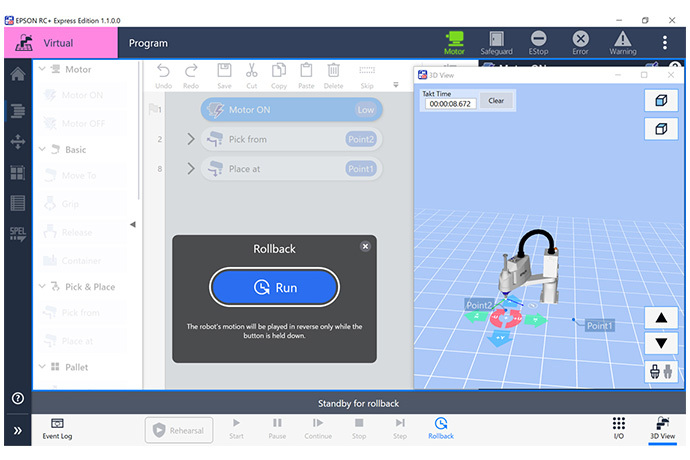Screen dimensions: 690x460
Task: Open the help question mark icon
Action: (x=18, y=398)
